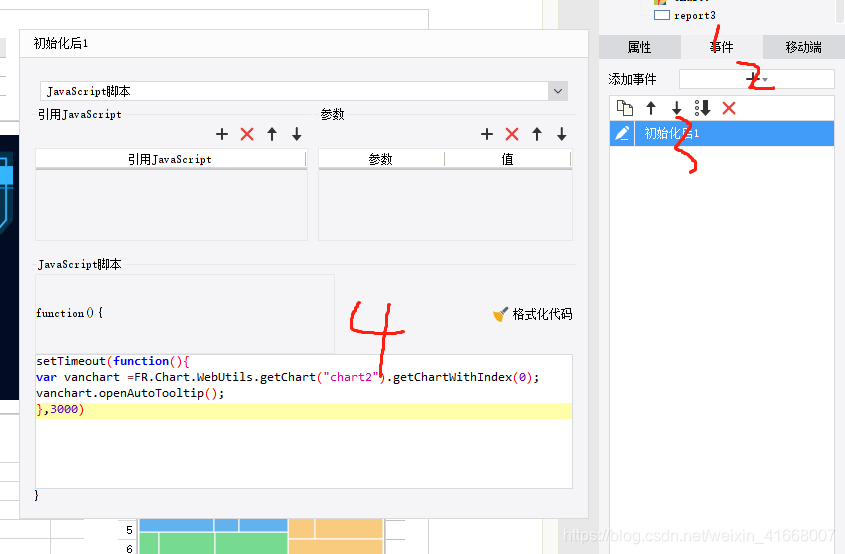The height and width of the screenshot is (554, 845).
Task: Select row 5 header in spreadsheet
Action: [x=129, y=530]
